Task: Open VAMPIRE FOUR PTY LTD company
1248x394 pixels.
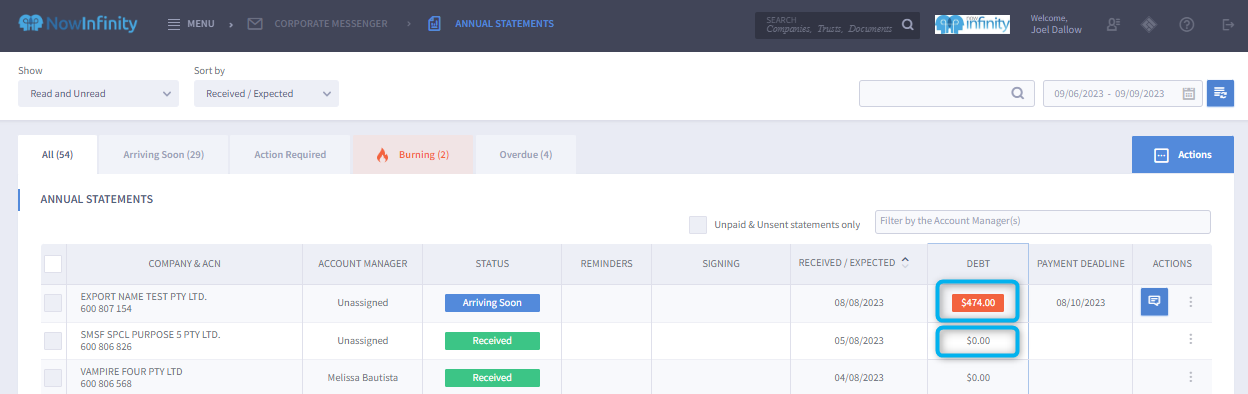Action: coord(132,371)
